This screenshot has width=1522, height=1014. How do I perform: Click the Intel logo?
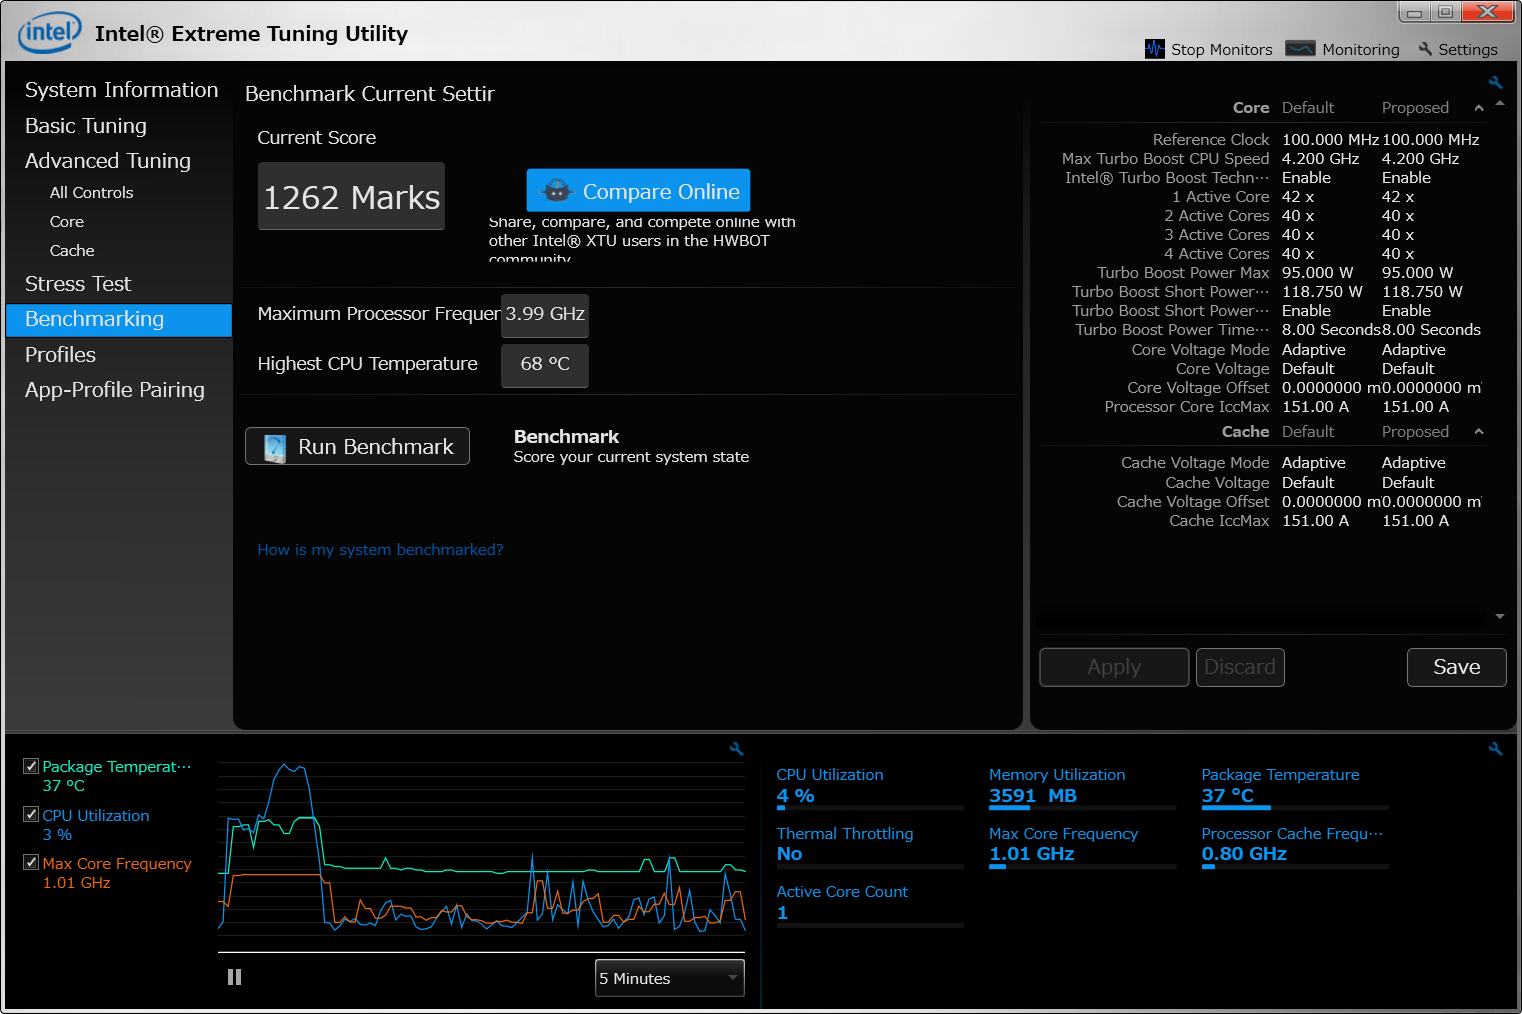click(x=49, y=33)
